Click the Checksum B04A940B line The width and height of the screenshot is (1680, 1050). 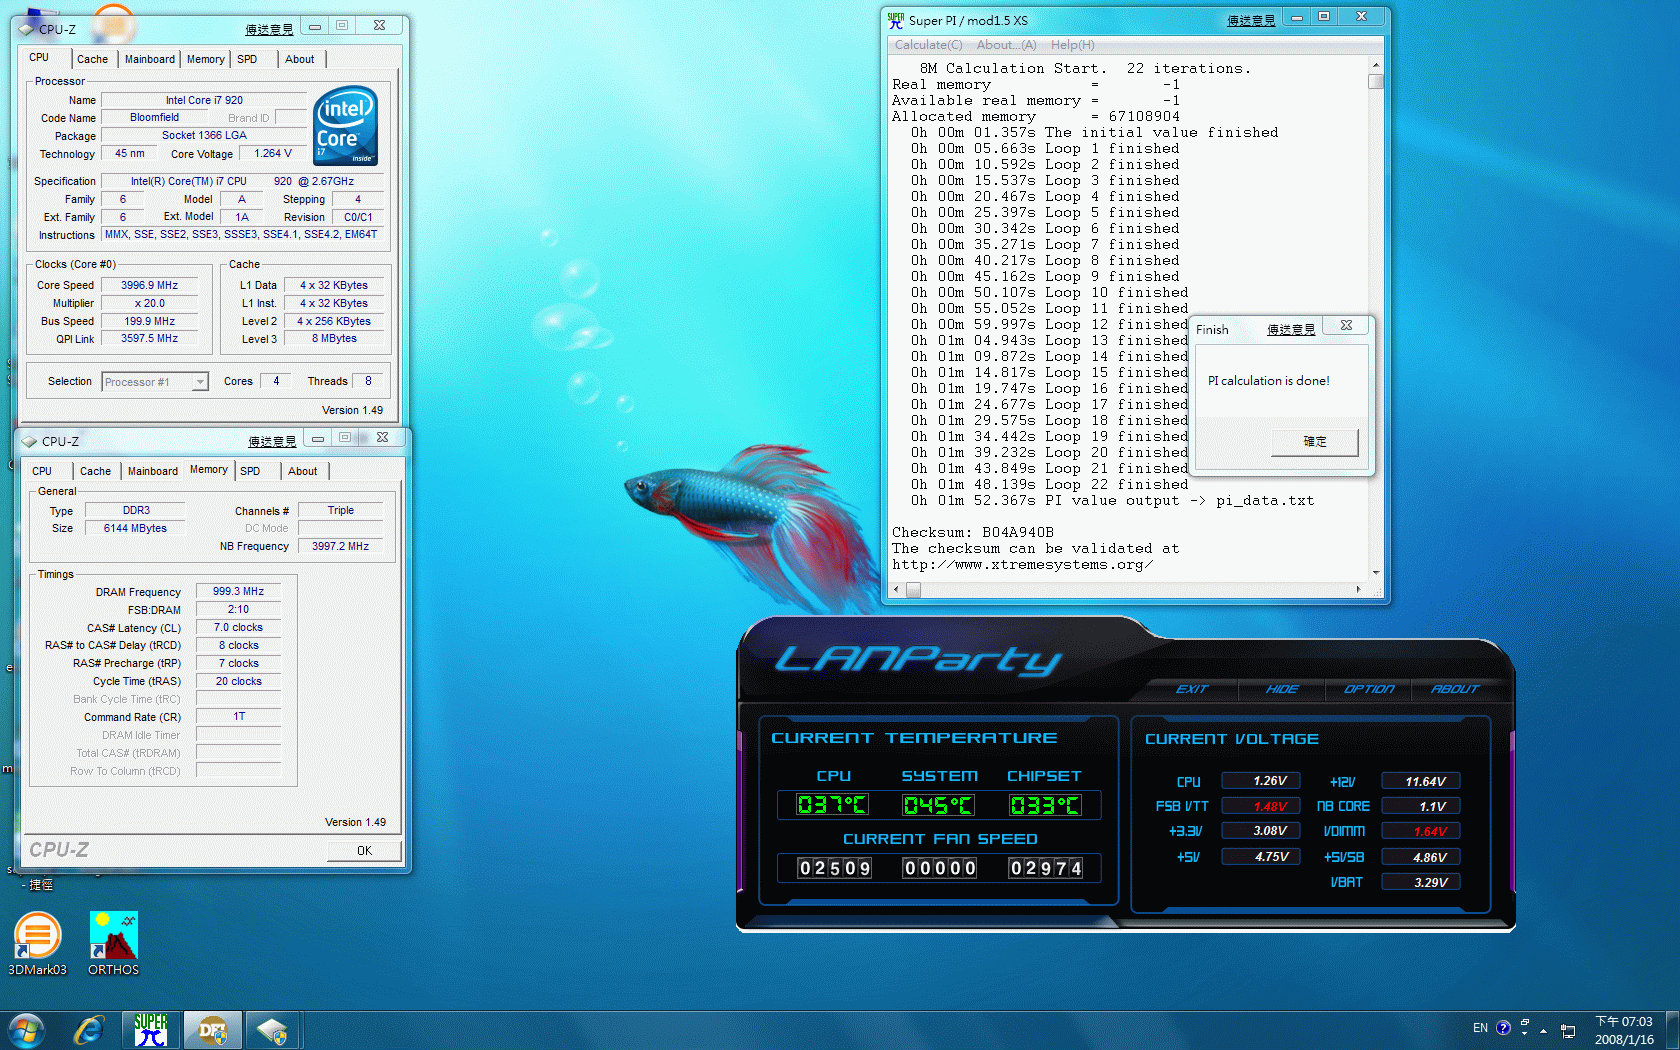973,532
